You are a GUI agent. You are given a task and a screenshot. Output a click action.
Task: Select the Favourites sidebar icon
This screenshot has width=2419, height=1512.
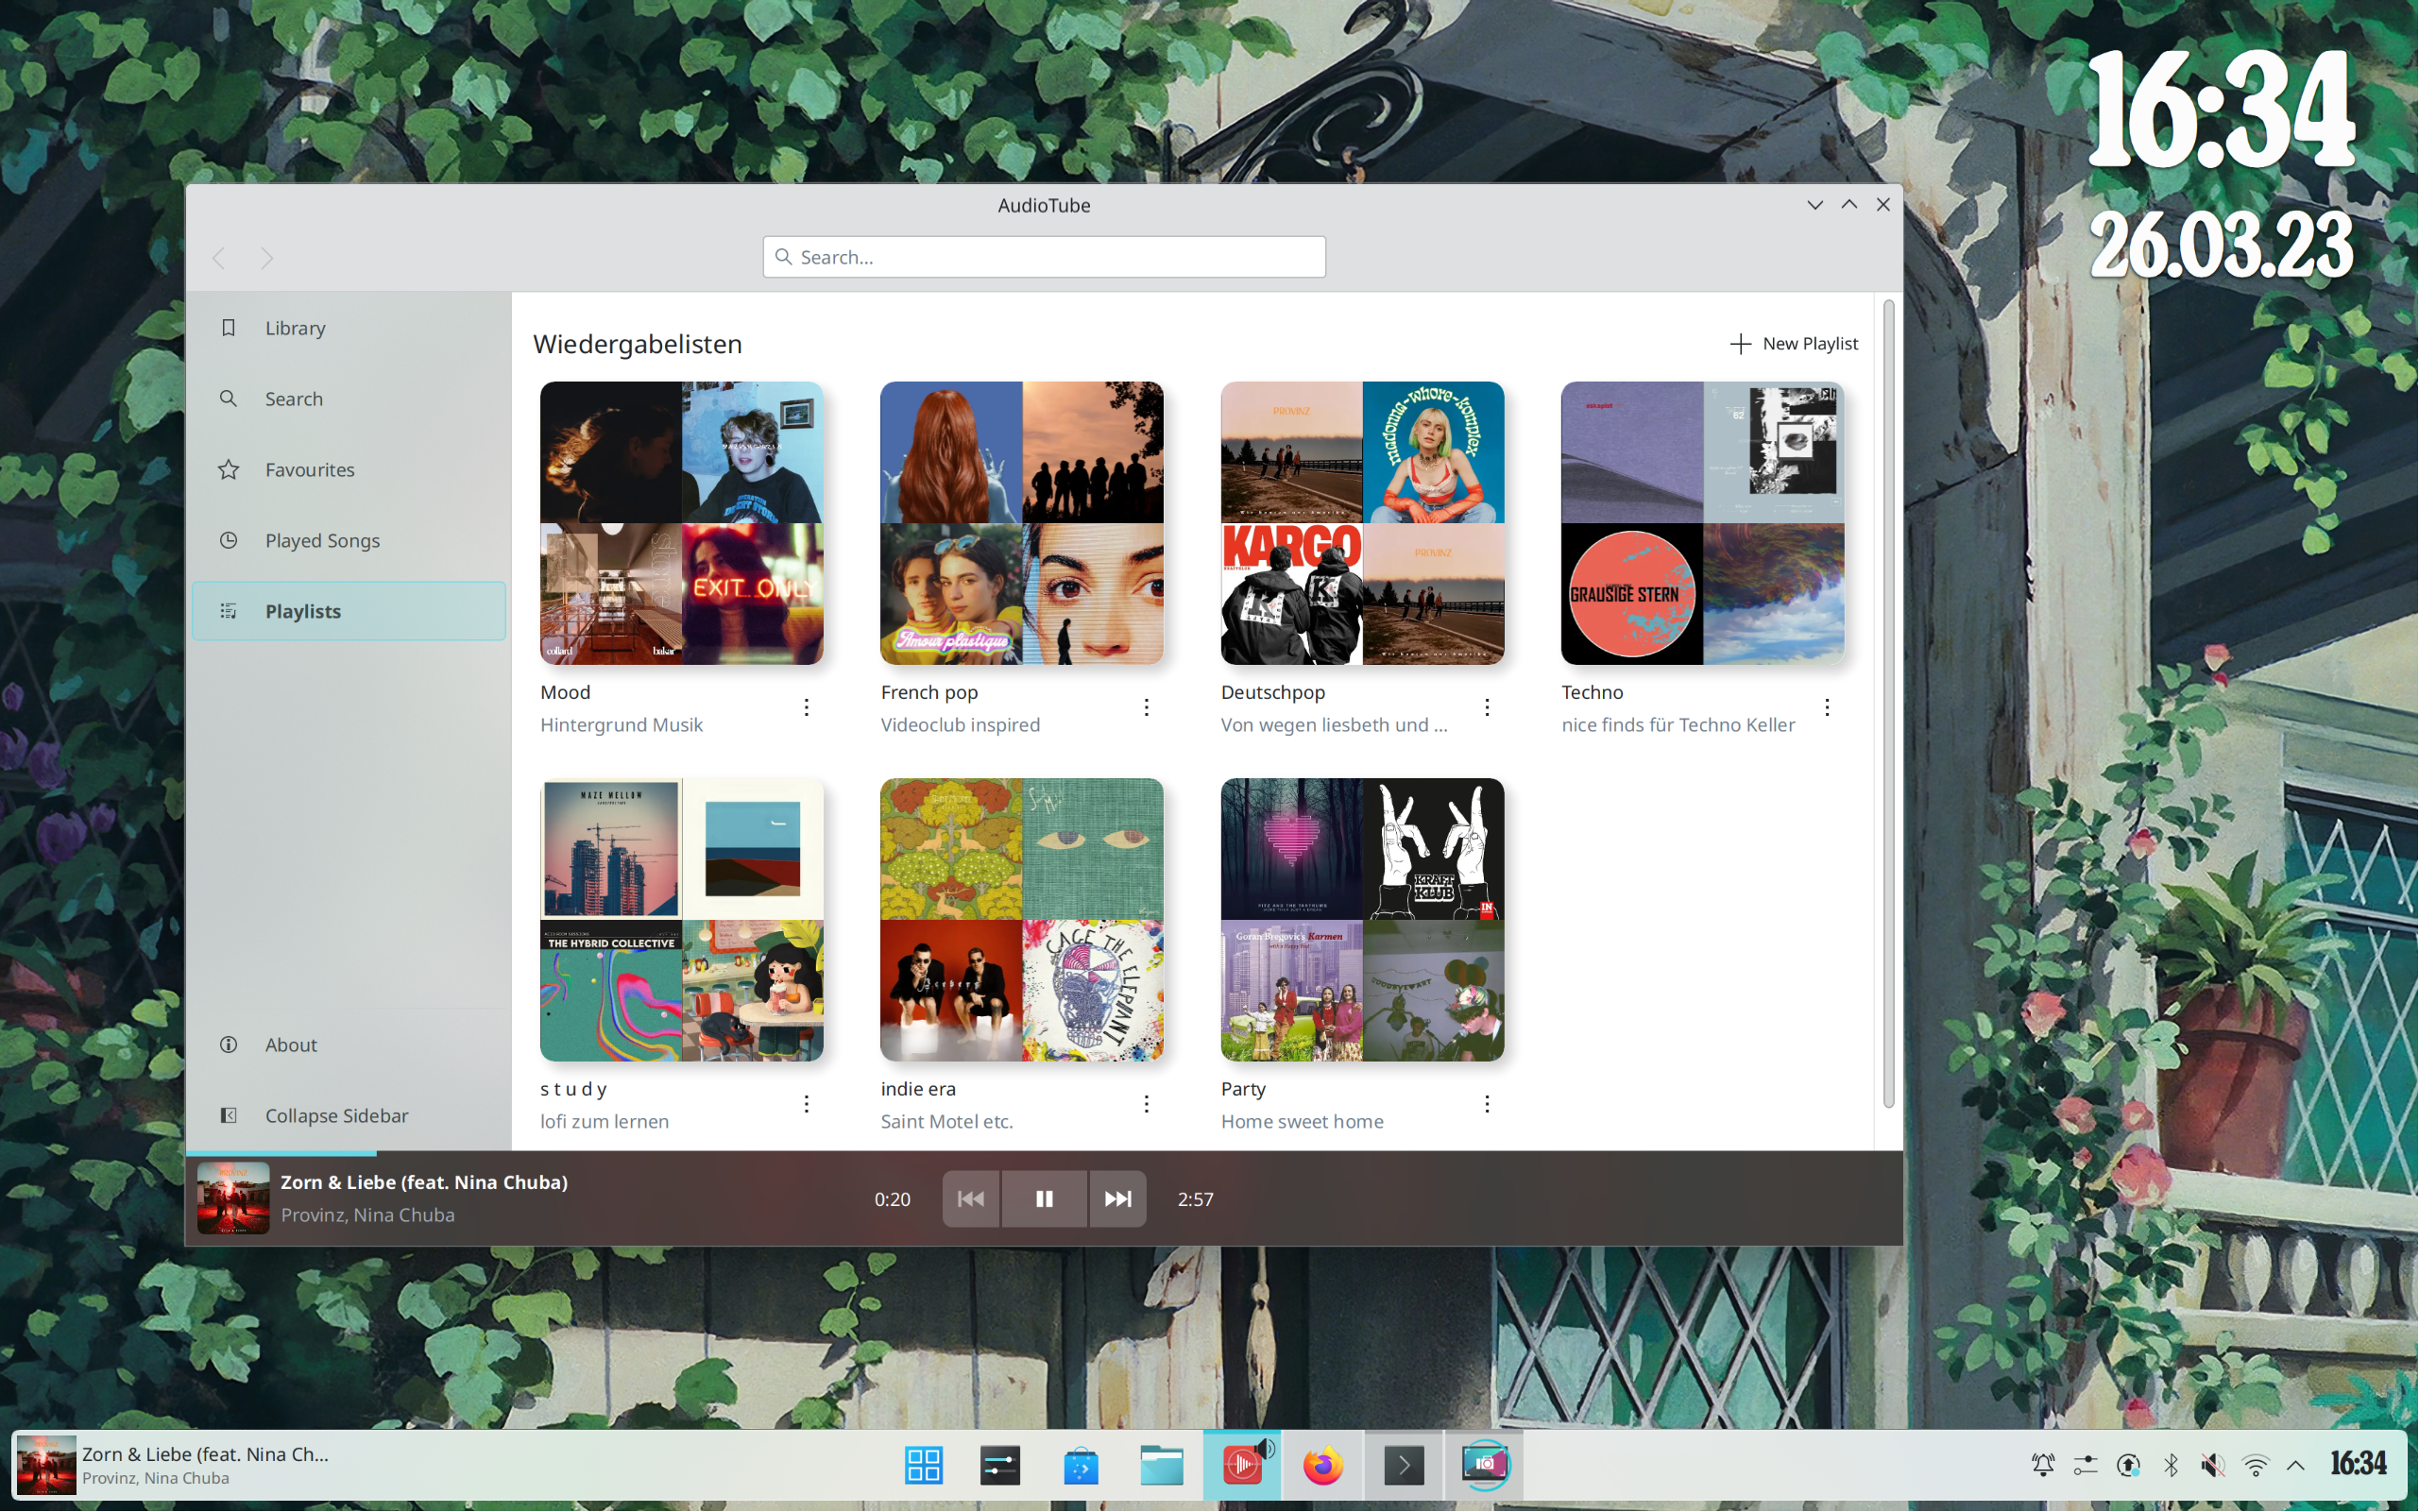[229, 468]
